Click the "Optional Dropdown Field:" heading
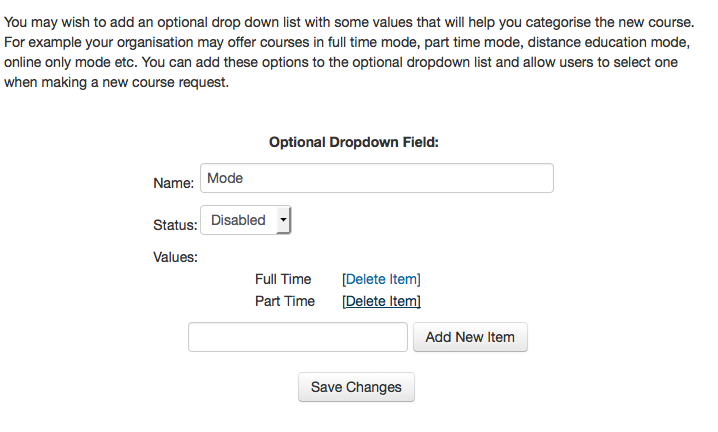The height and width of the screenshot is (432, 718). [354, 142]
